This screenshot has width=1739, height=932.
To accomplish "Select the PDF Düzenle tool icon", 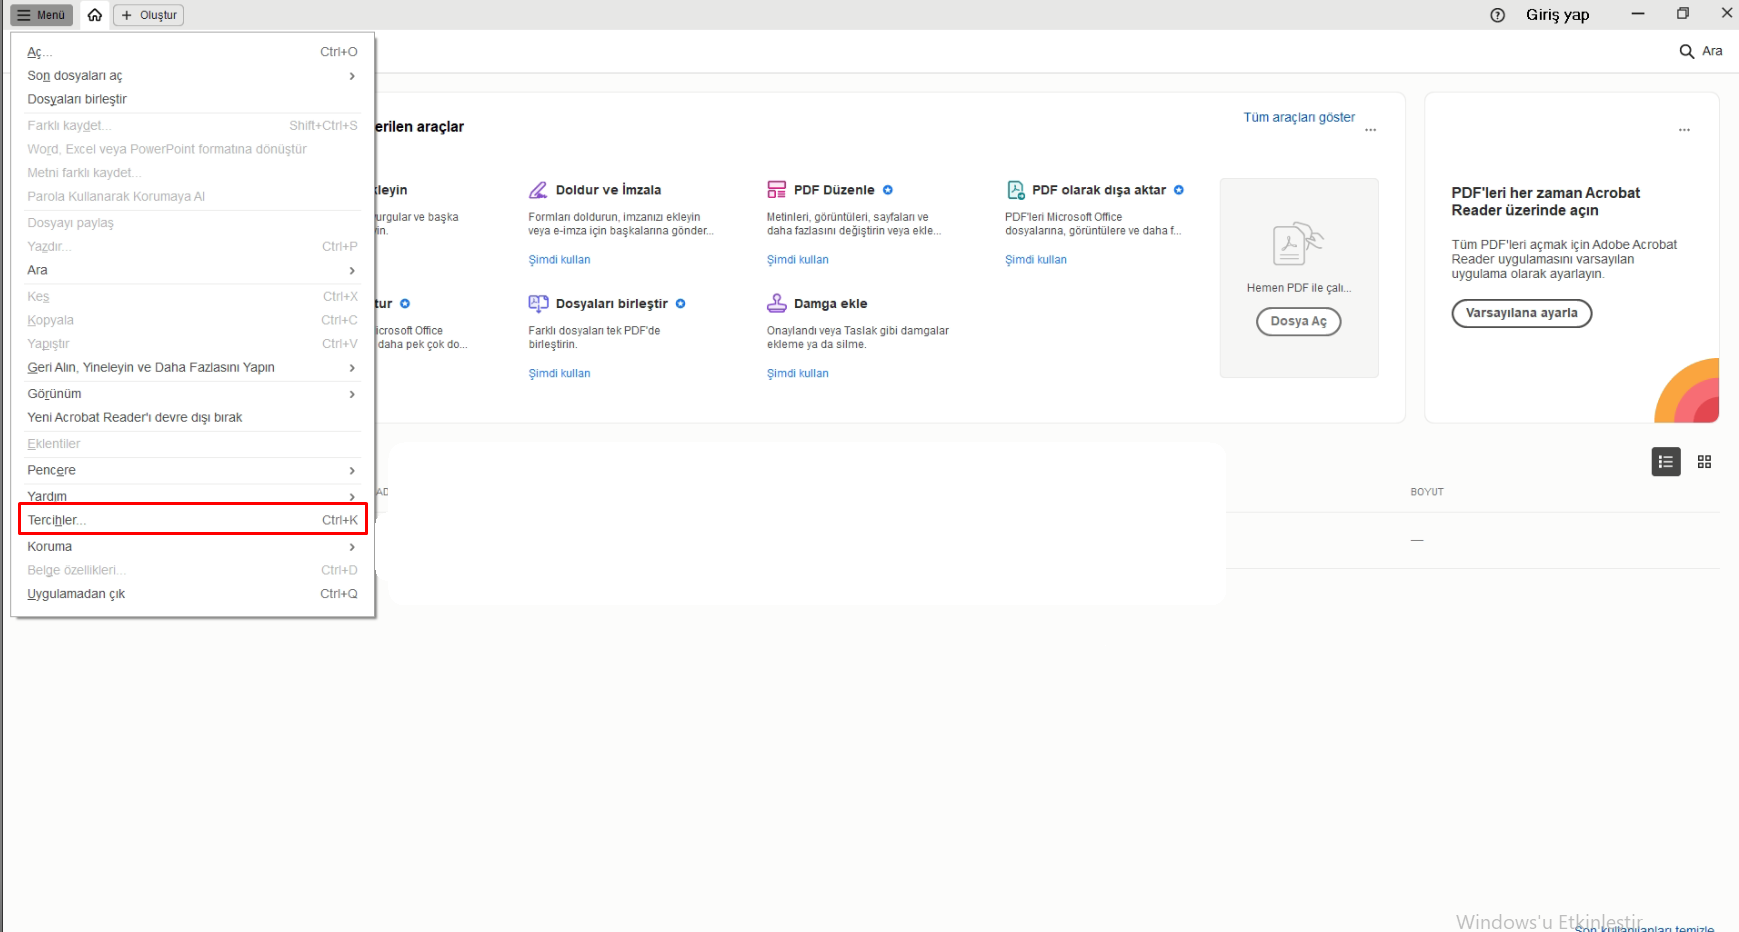I will (x=776, y=190).
